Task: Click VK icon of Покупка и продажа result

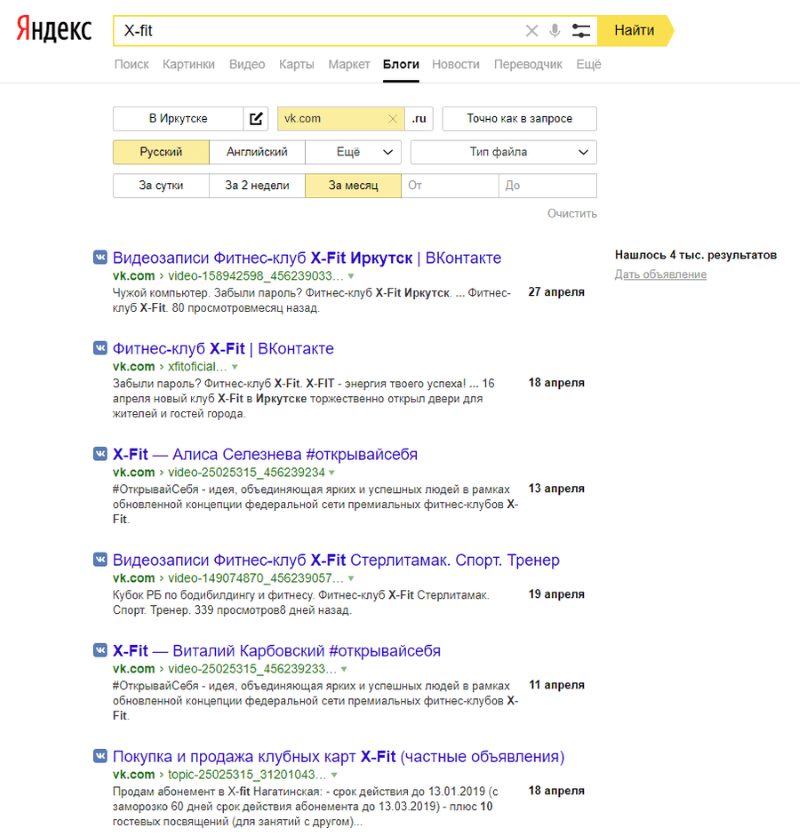Action: pyautogui.click(x=100, y=756)
